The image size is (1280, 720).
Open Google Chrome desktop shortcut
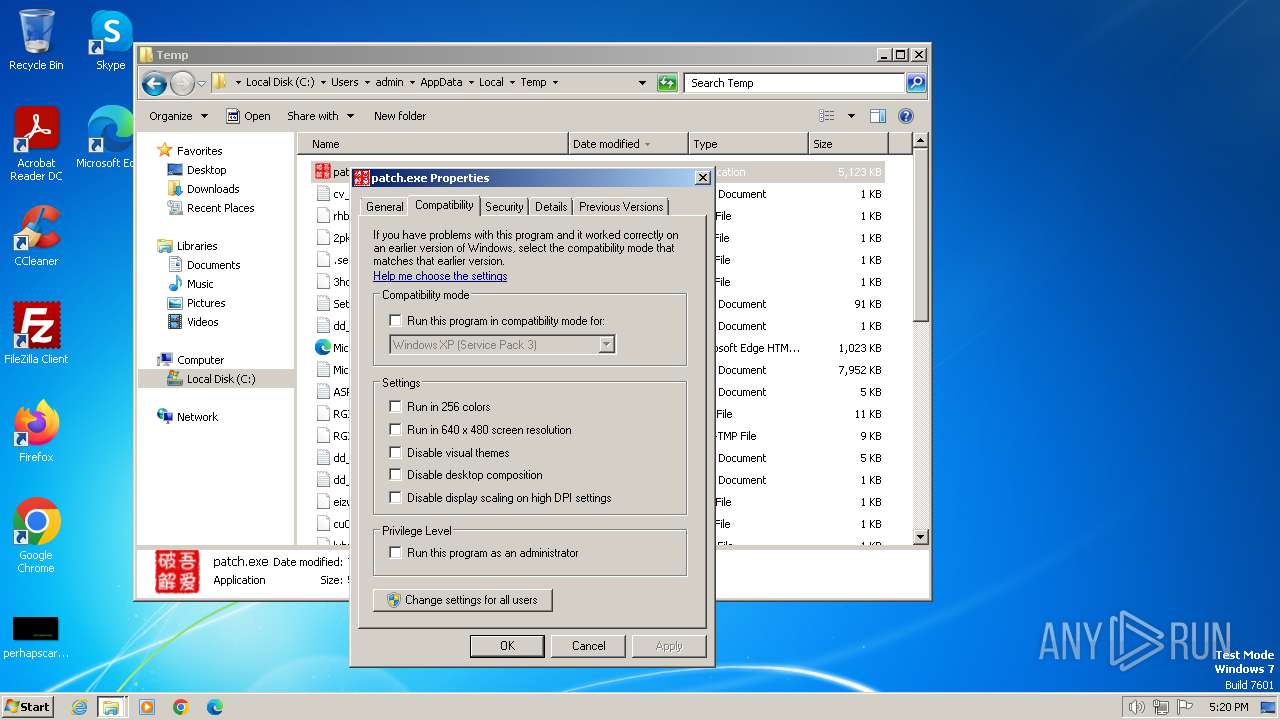point(36,536)
